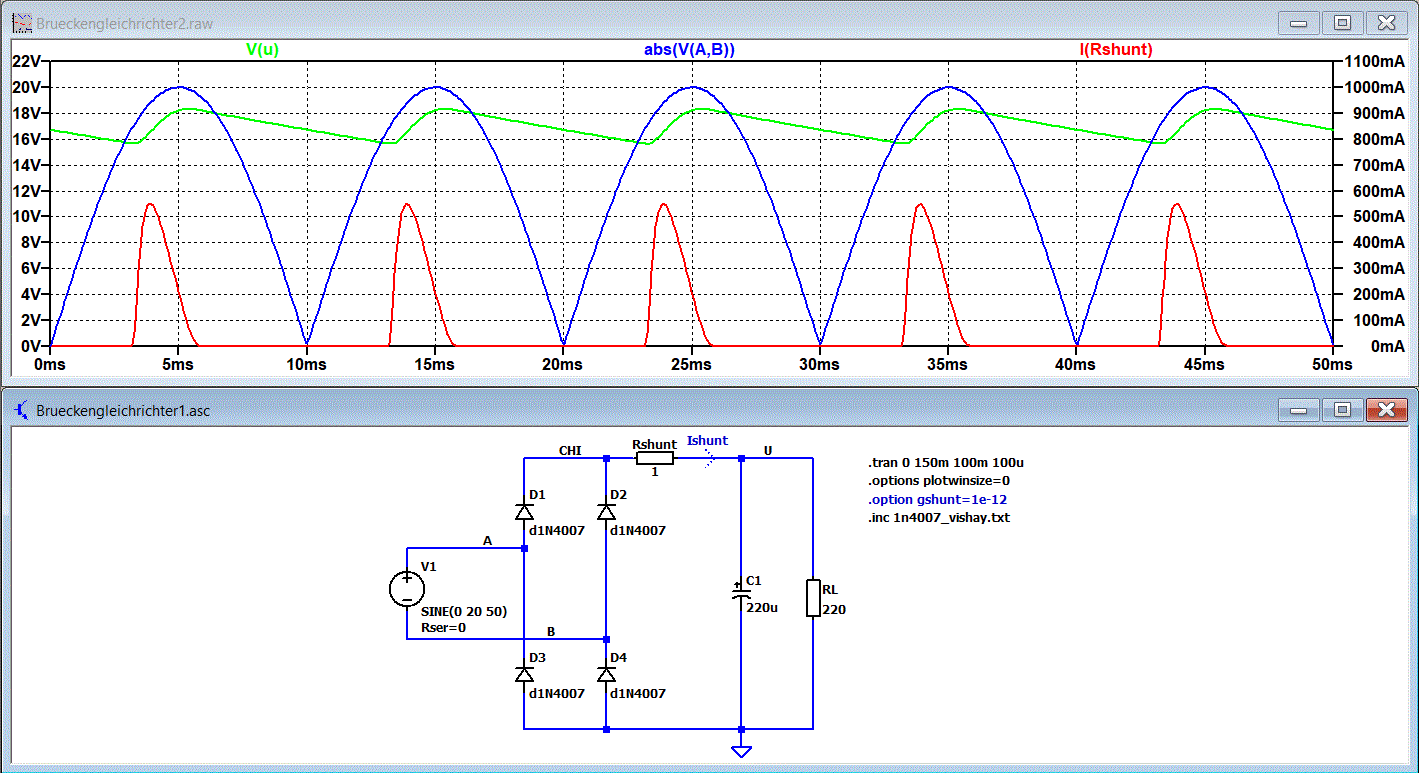Screen dimensions: 1419x773
Task: Minimize the Brueckengleichrichter2.raw plot window
Action: point(1300,24)
